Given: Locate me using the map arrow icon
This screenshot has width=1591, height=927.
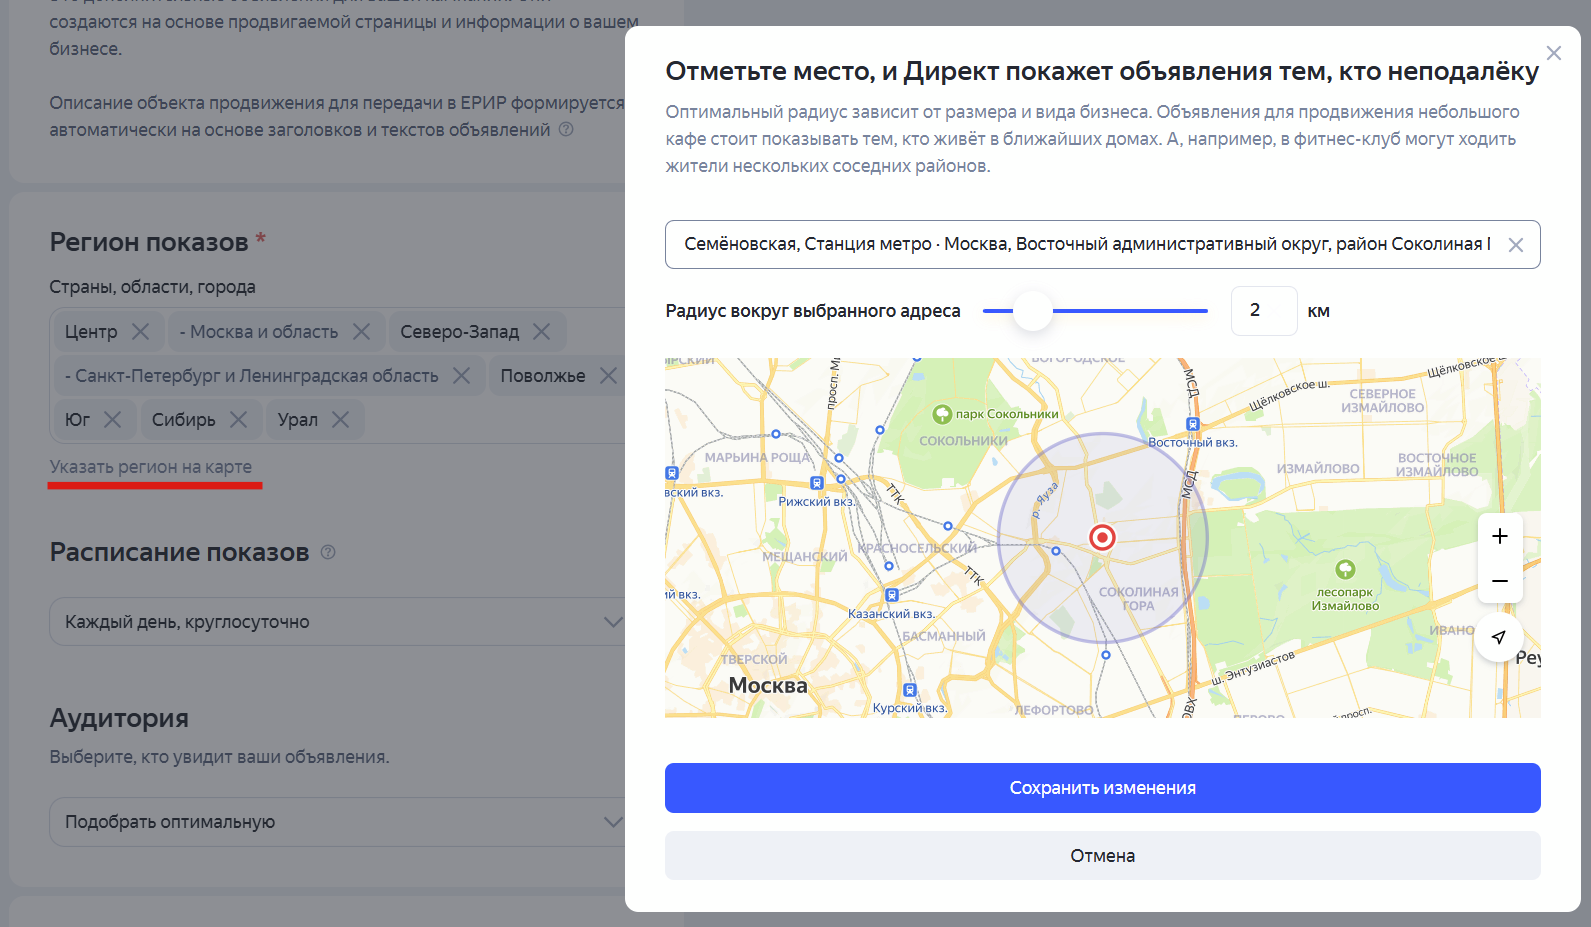Looking at the screenshot, I should pyautogui.click(x=1499, y=637).
